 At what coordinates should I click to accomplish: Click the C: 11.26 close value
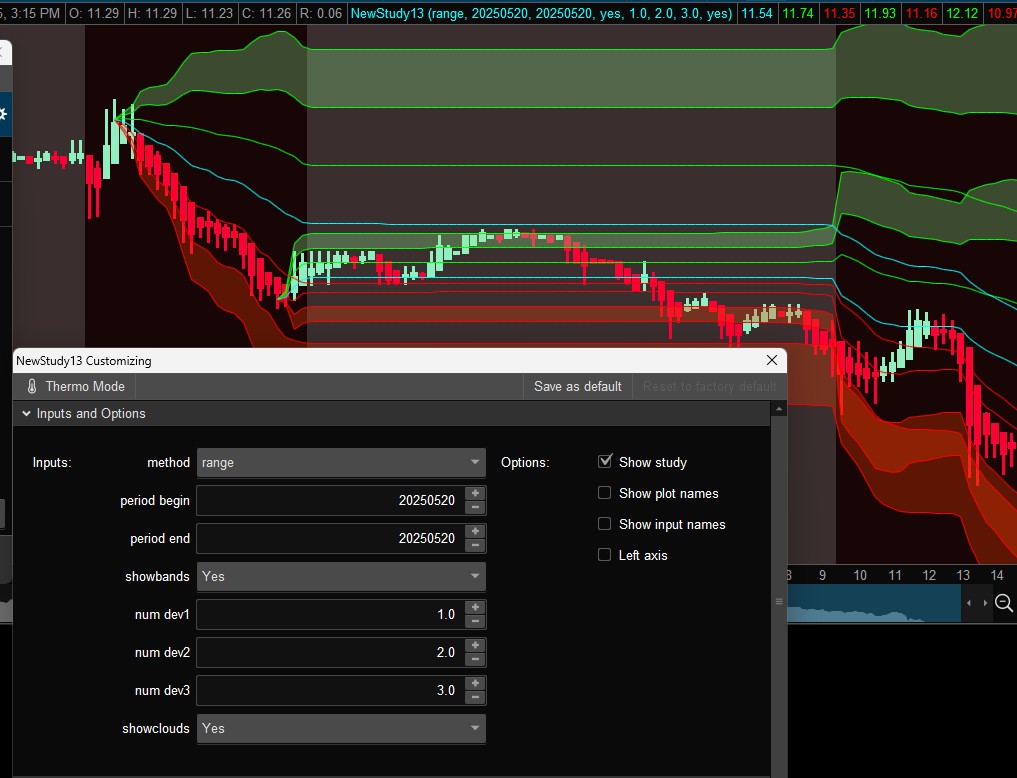point(267,13)
